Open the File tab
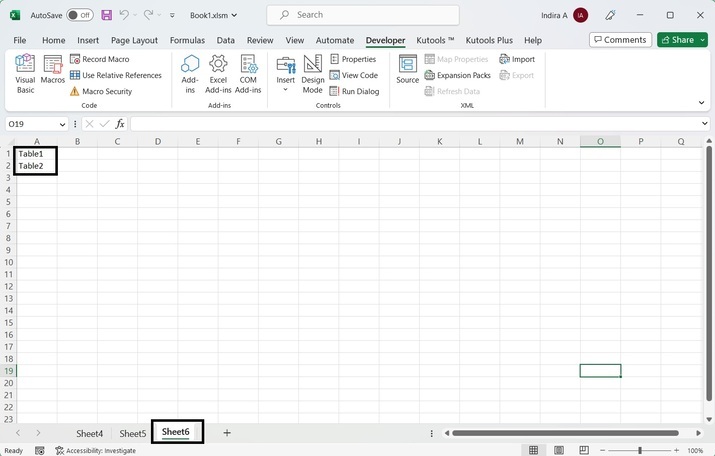 coord(20,40)
